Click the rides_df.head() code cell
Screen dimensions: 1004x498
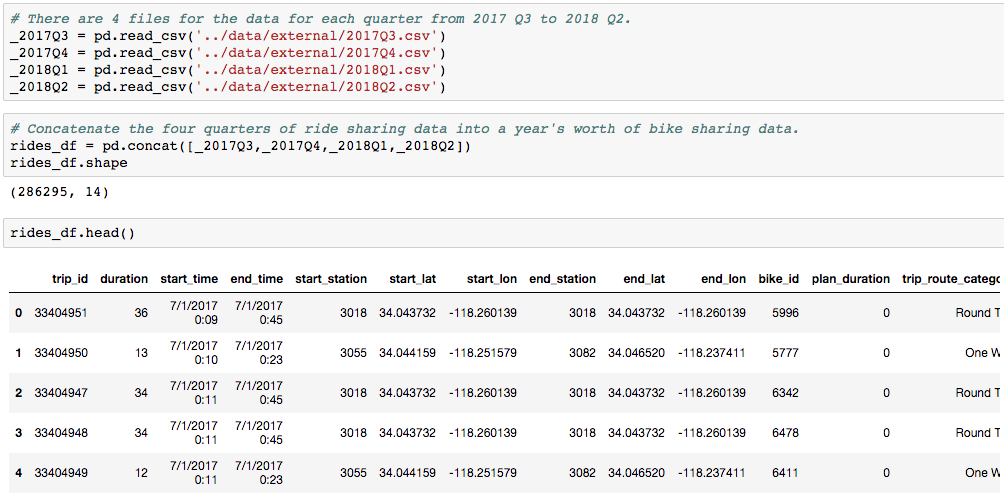click(x=503, y=233)
